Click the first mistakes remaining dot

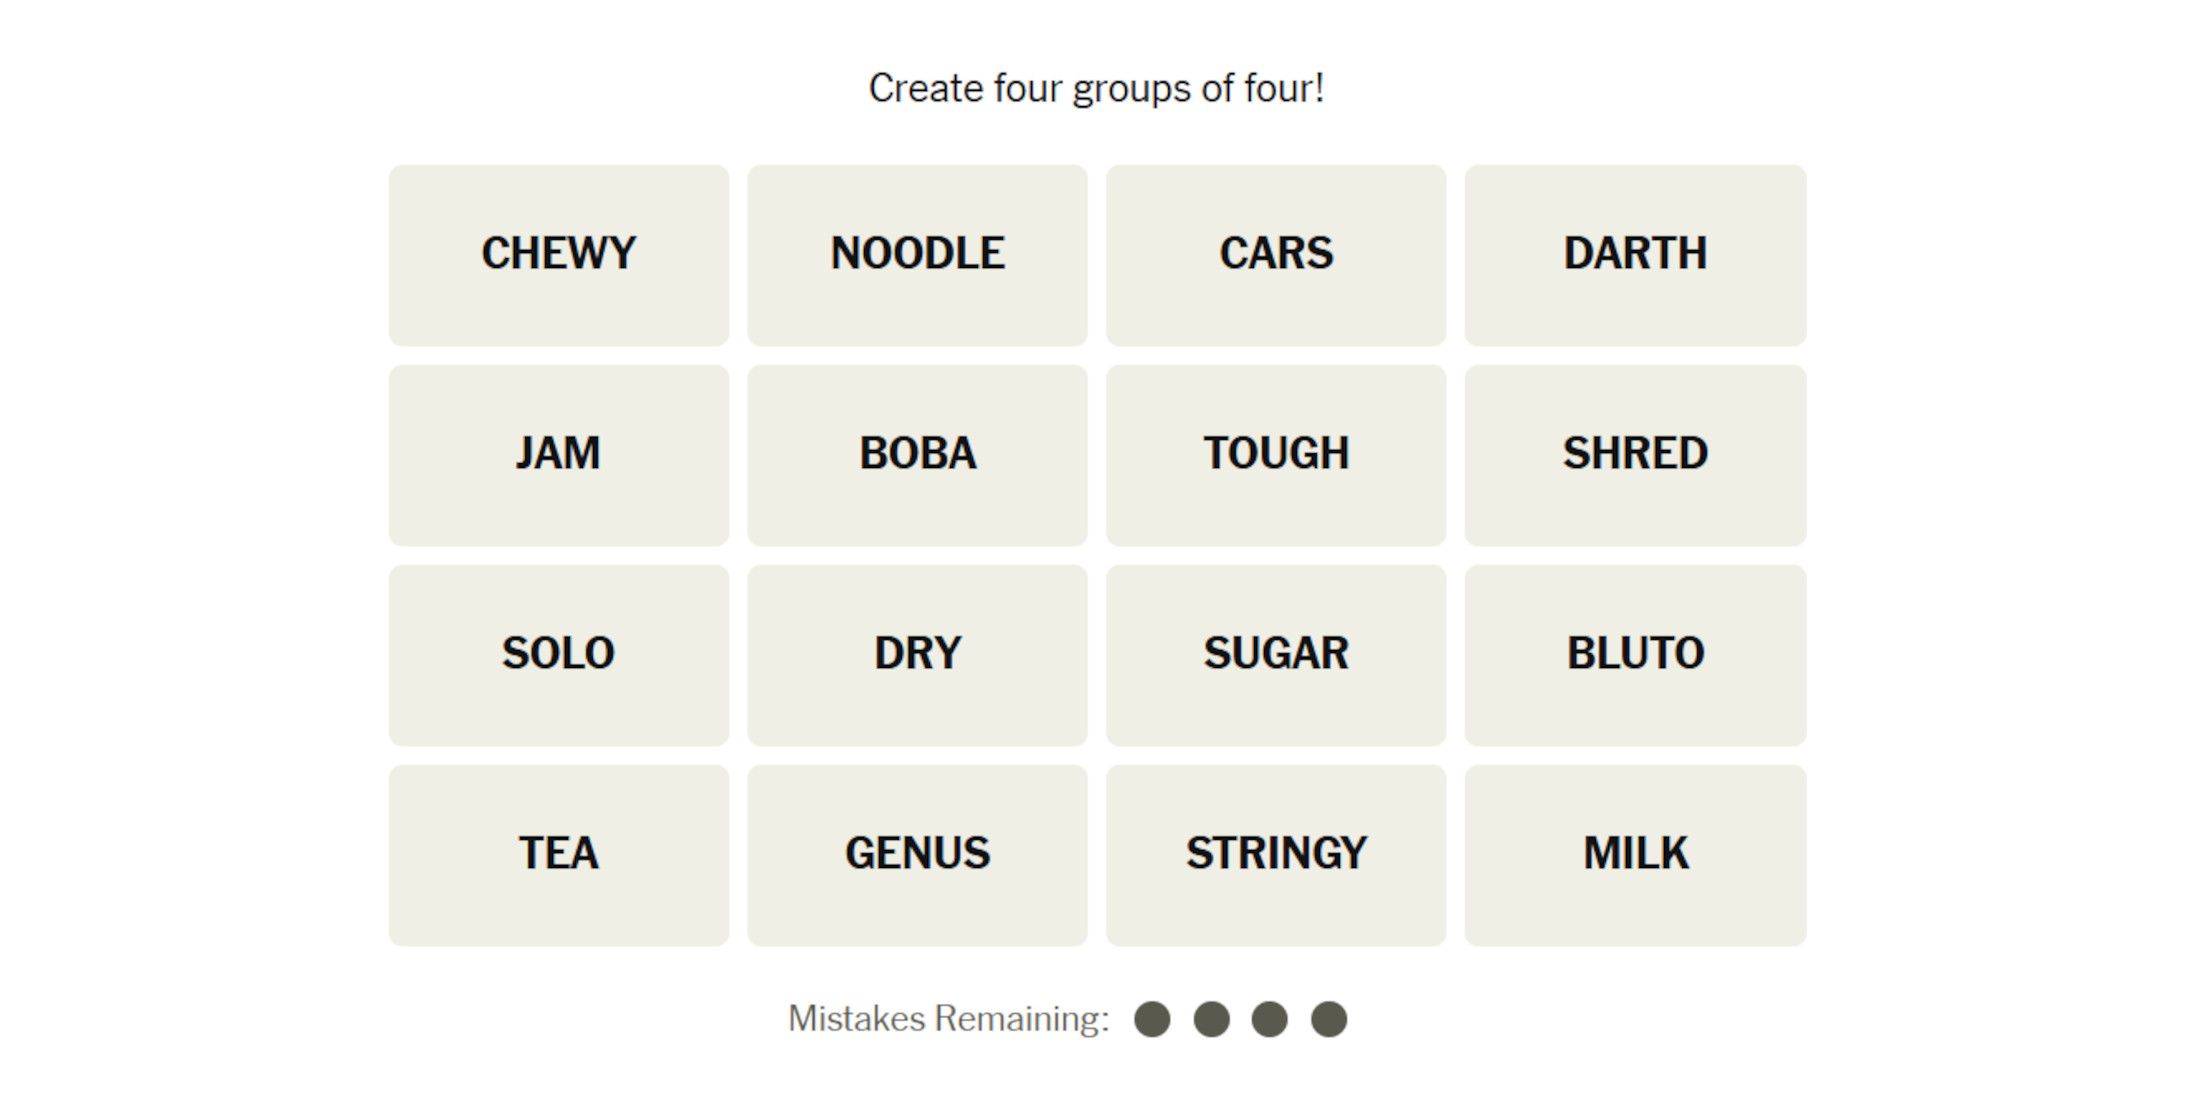(1152, 1019)
